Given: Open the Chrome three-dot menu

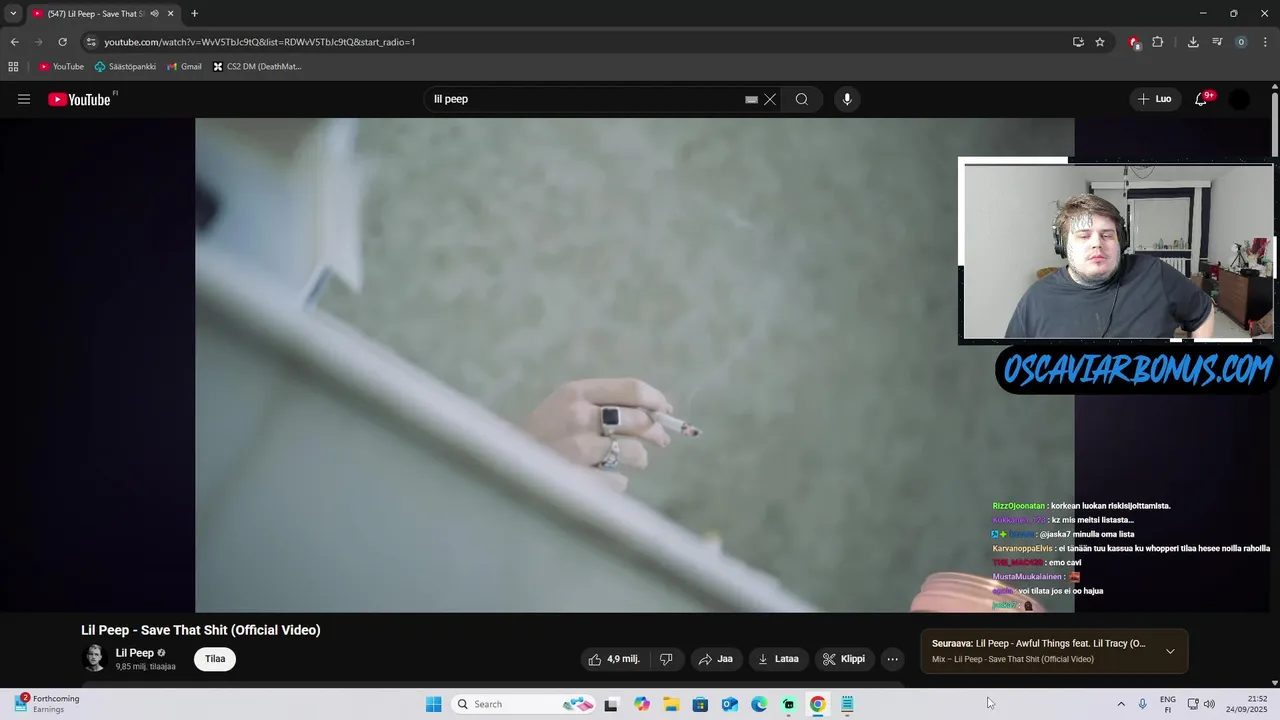Looking at the screenshot, I should tap(1265, 42).
